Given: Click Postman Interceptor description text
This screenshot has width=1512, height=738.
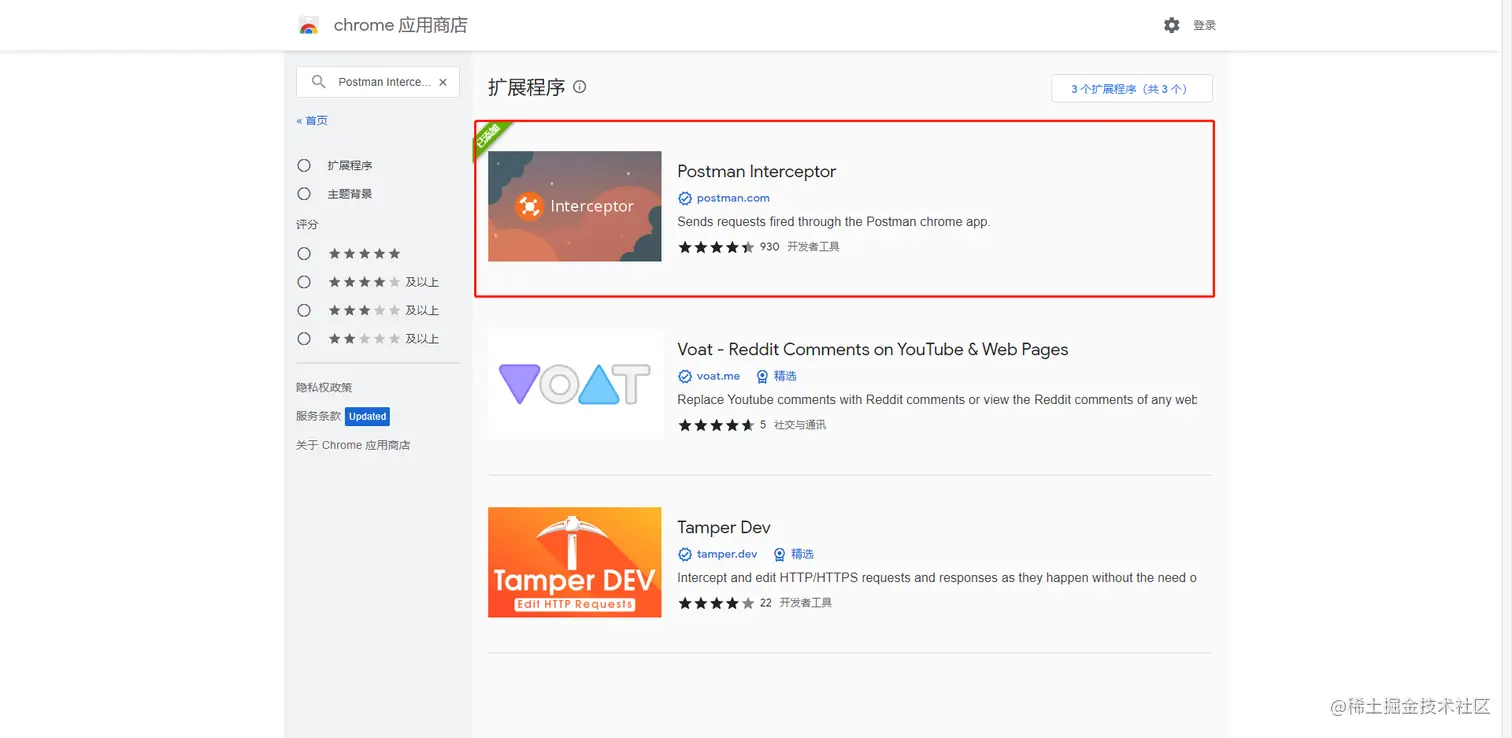Looking at the screenshot, I should (x=833, y=222).
